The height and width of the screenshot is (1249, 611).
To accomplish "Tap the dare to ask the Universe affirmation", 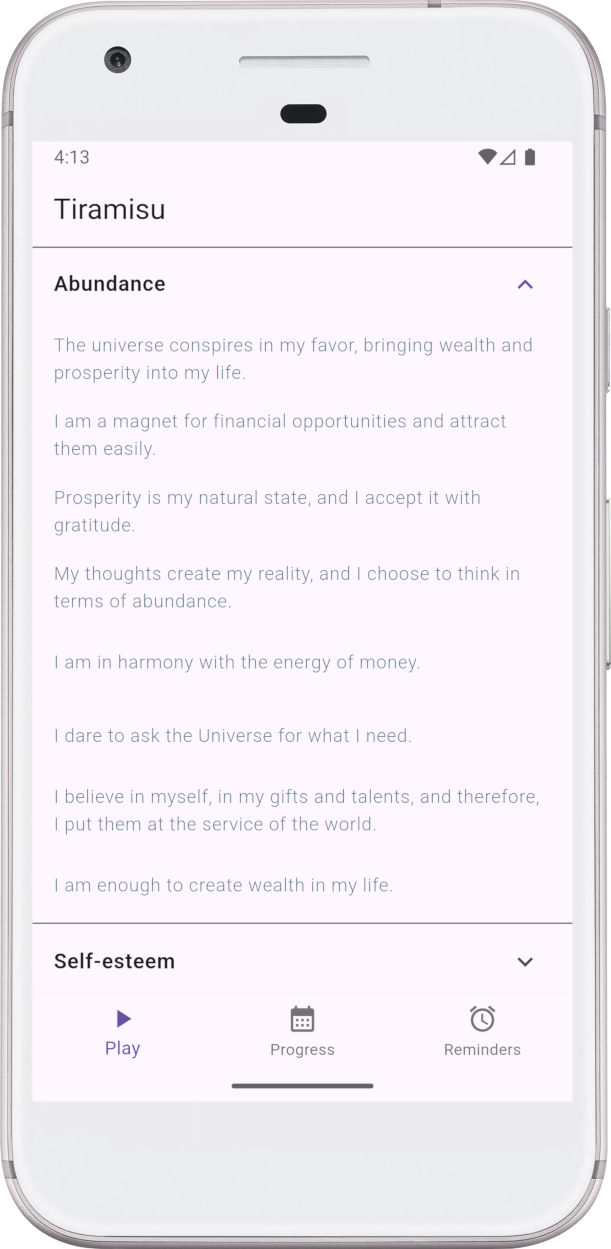I will (x=233, y=736).
